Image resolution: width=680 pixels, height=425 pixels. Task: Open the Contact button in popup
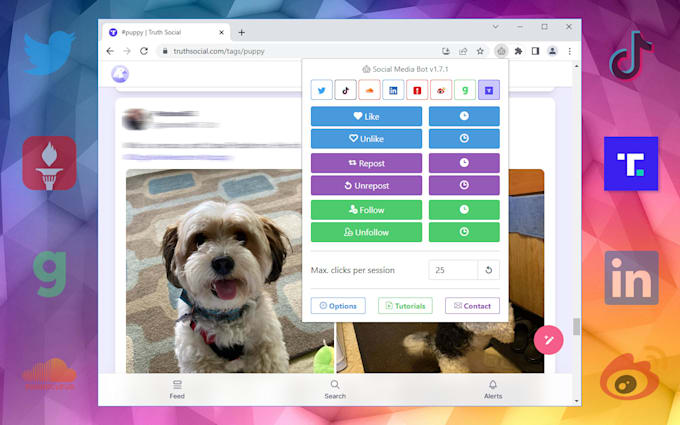pyautogui.click(x=472, y=306)
